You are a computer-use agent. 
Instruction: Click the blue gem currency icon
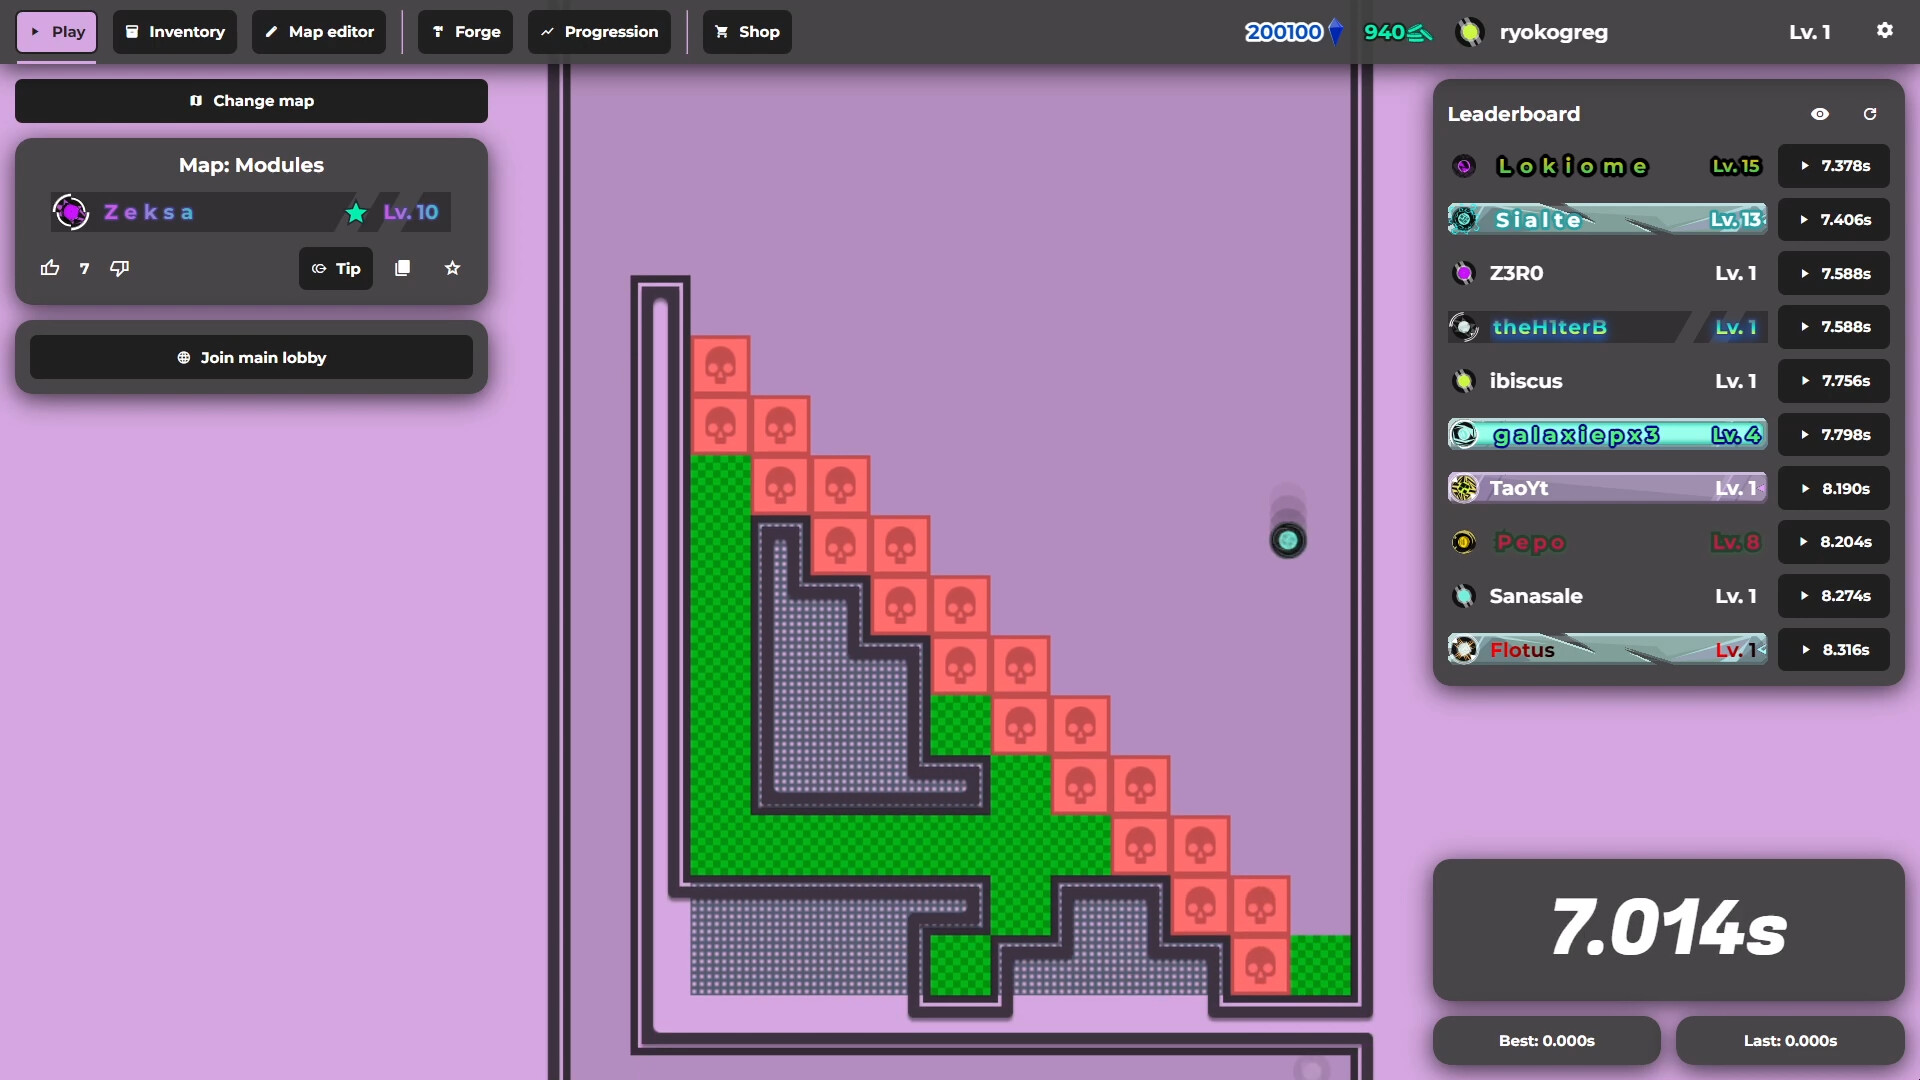[1337, 31]
